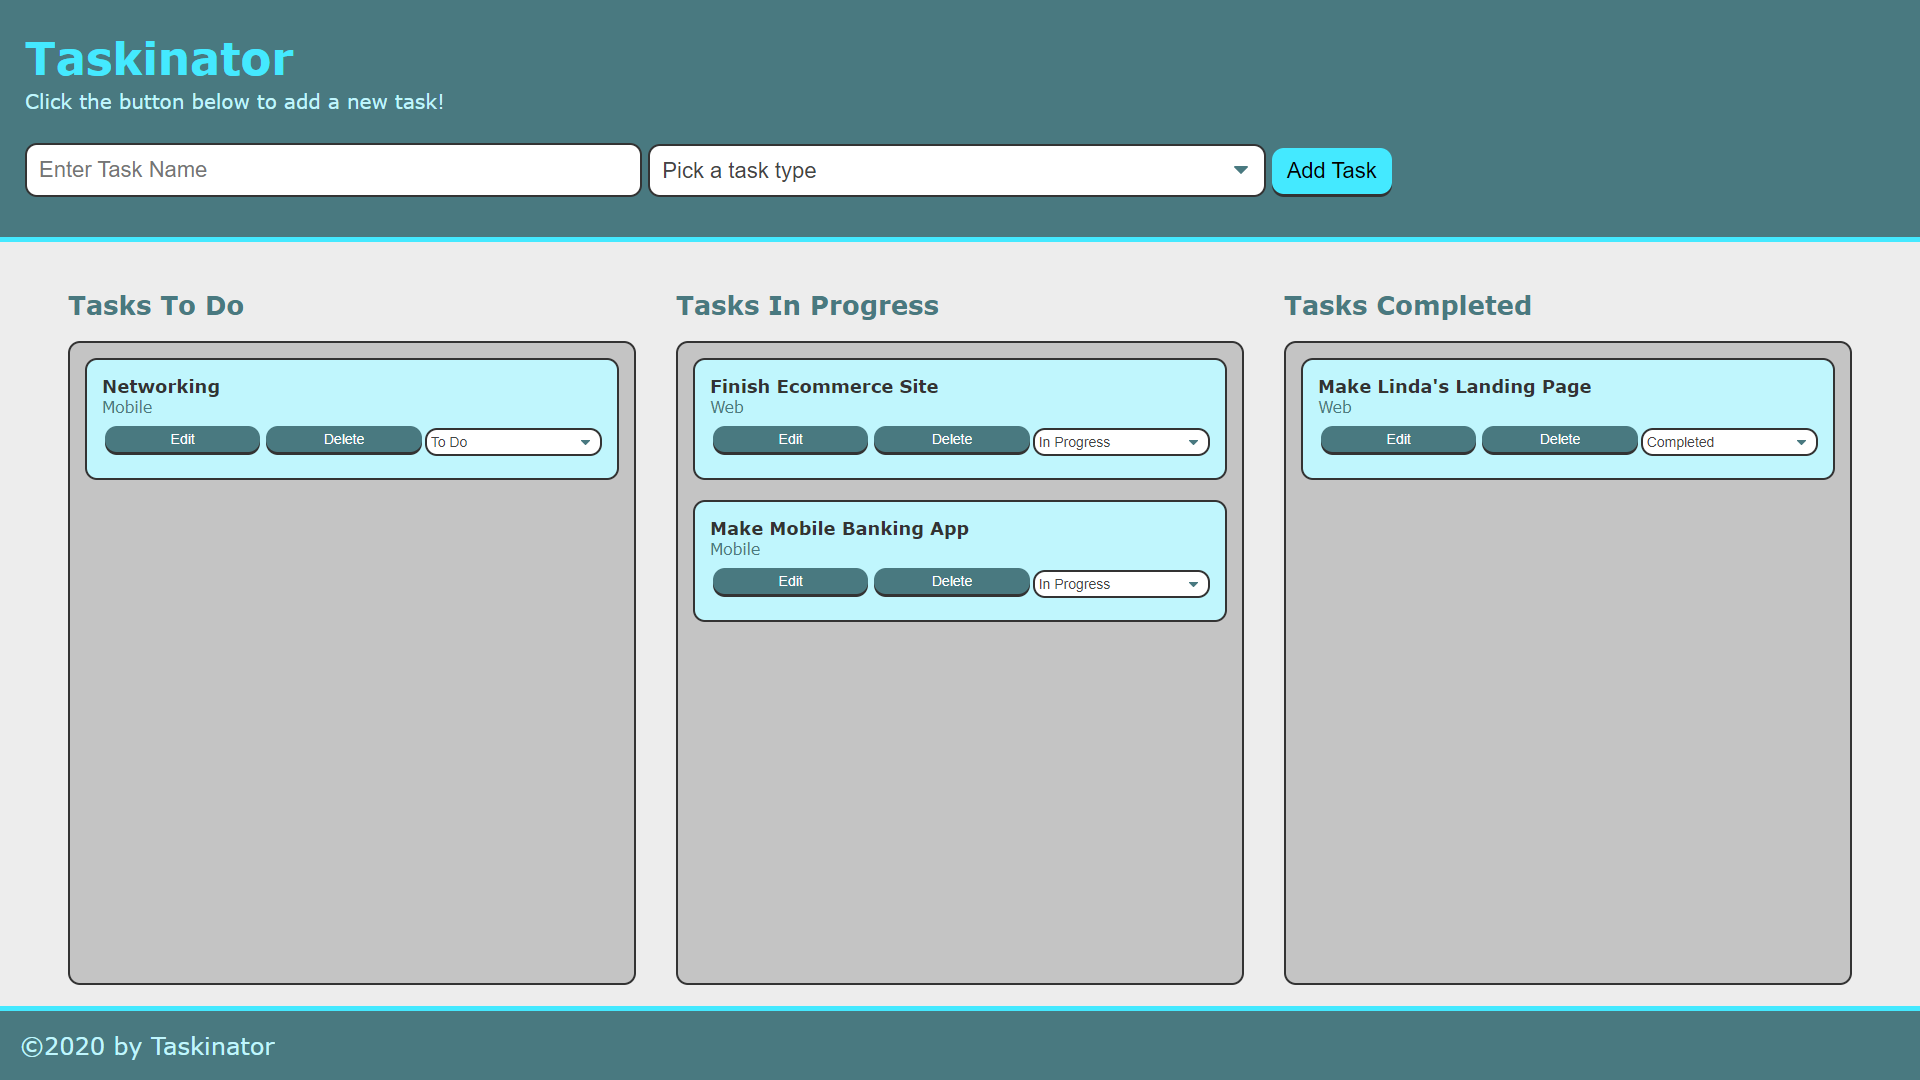
Task: Click the Enter Task Name input field
Action: click(x=333, y=170)
